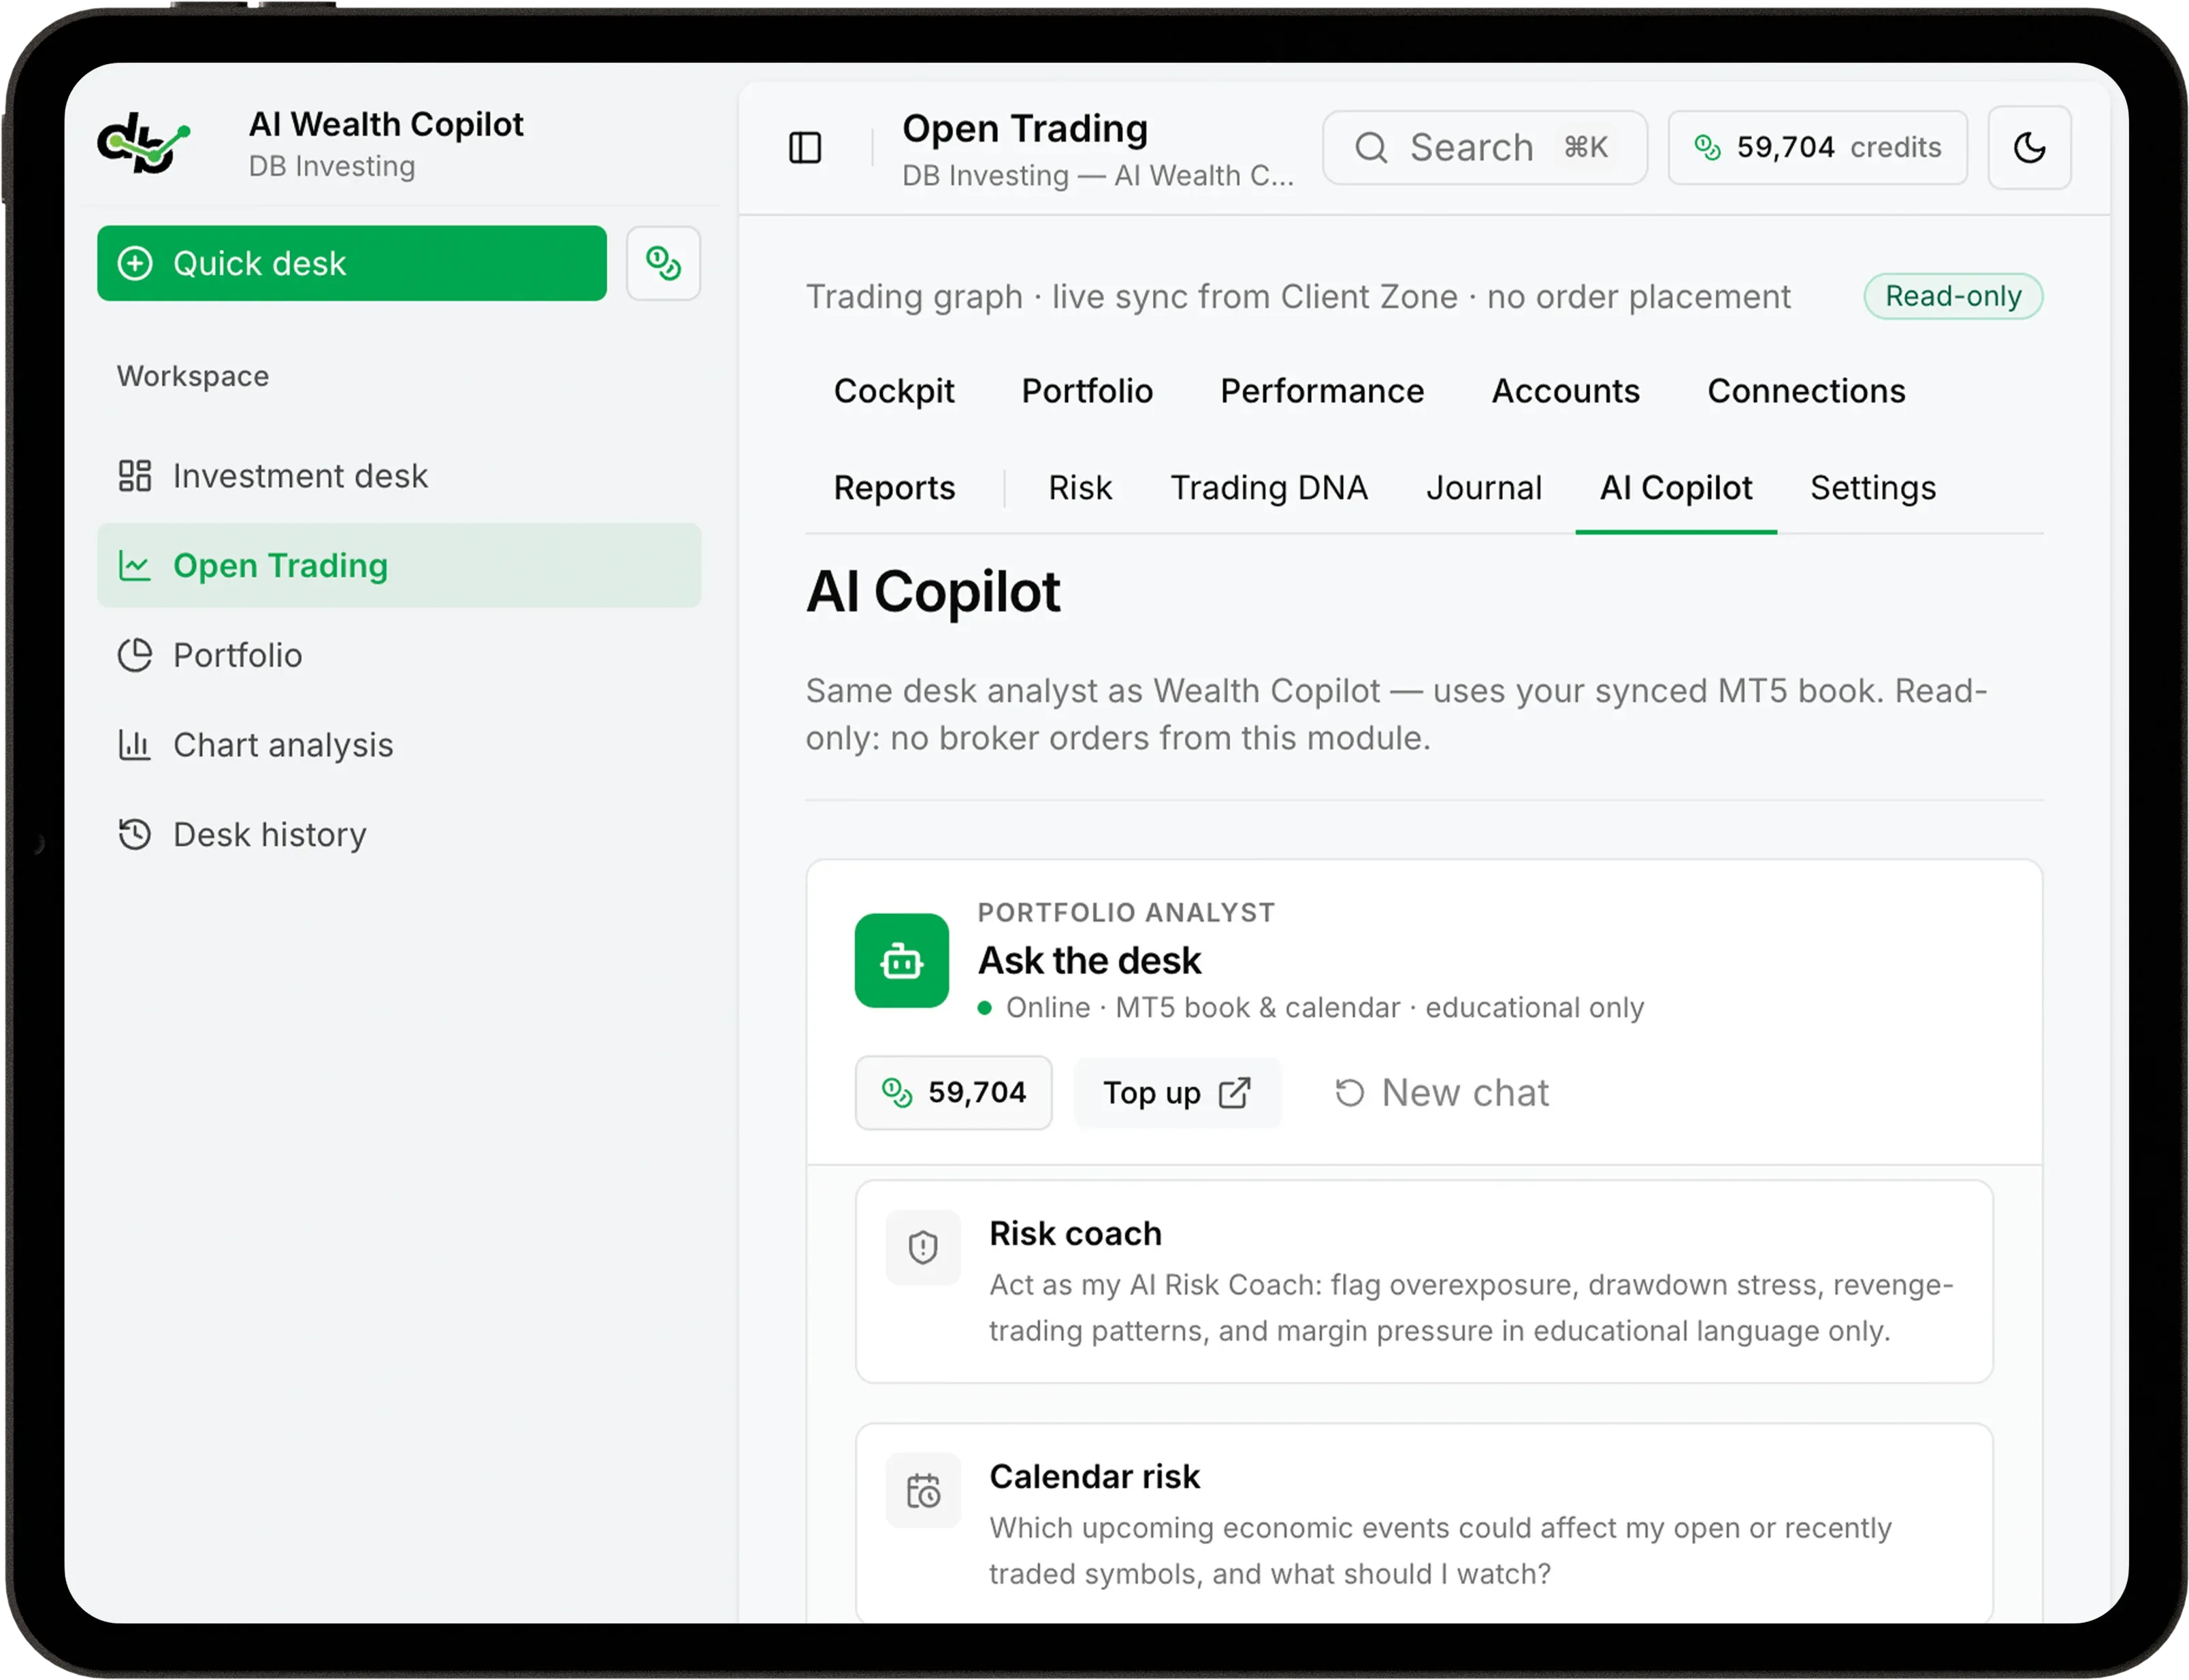Click the Calendar risk calendar icon
Image resolution: width=2189 pixels, height=1680 pixels.
[922, 1490]
